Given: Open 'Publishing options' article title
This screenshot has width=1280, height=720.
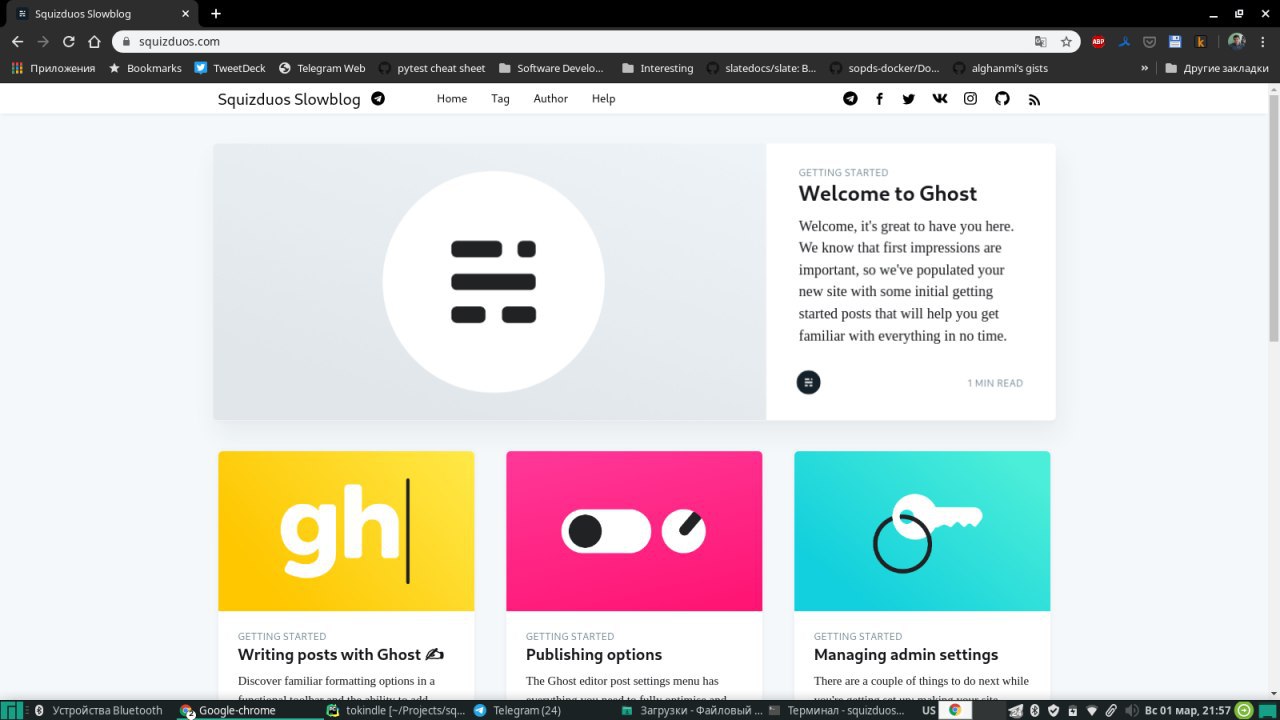Looking at the screenshot, I should point(594,654).
